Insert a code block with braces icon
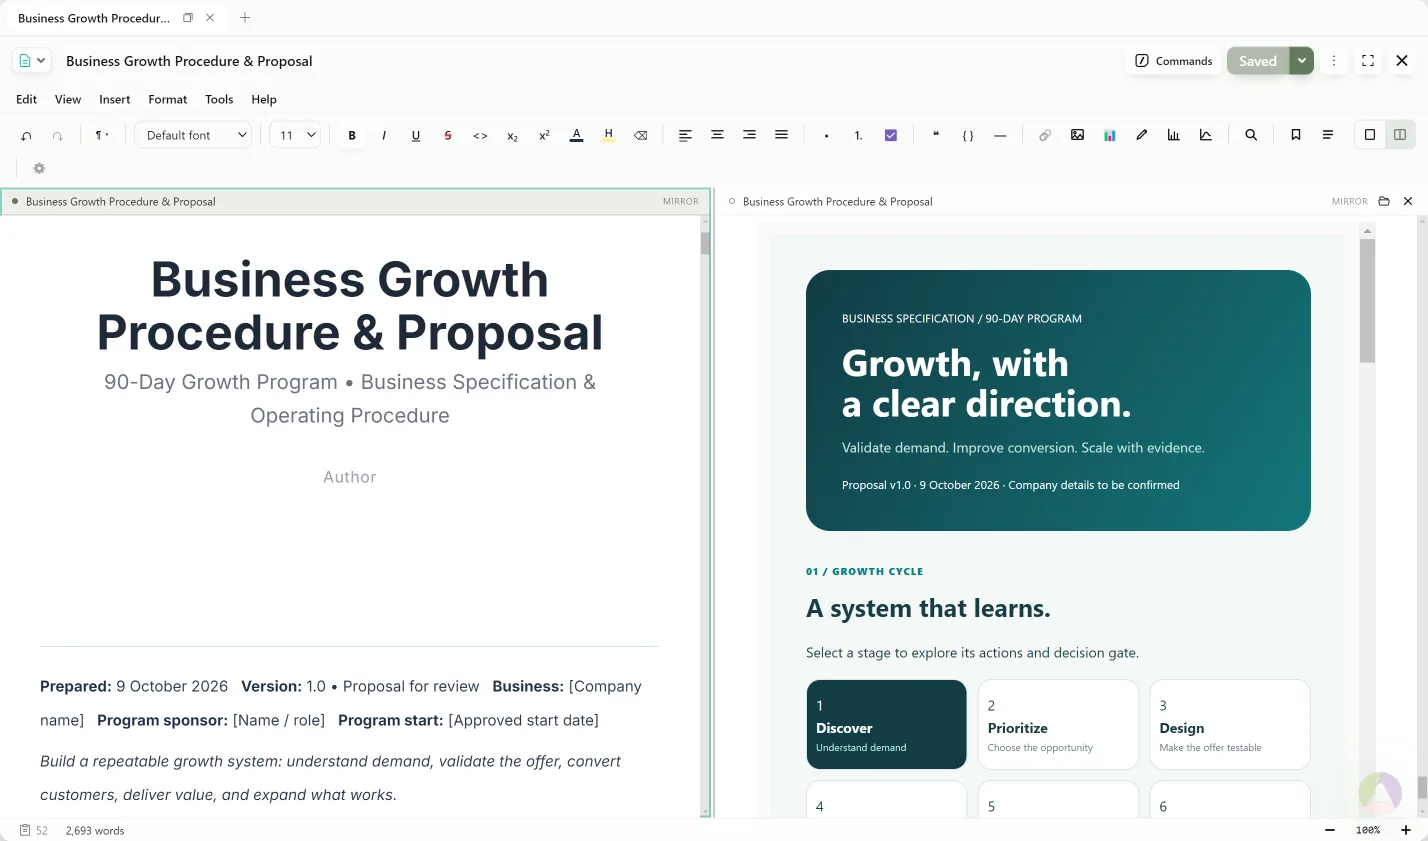Viewport: 1428px width, 841px height. coord(968,135)
